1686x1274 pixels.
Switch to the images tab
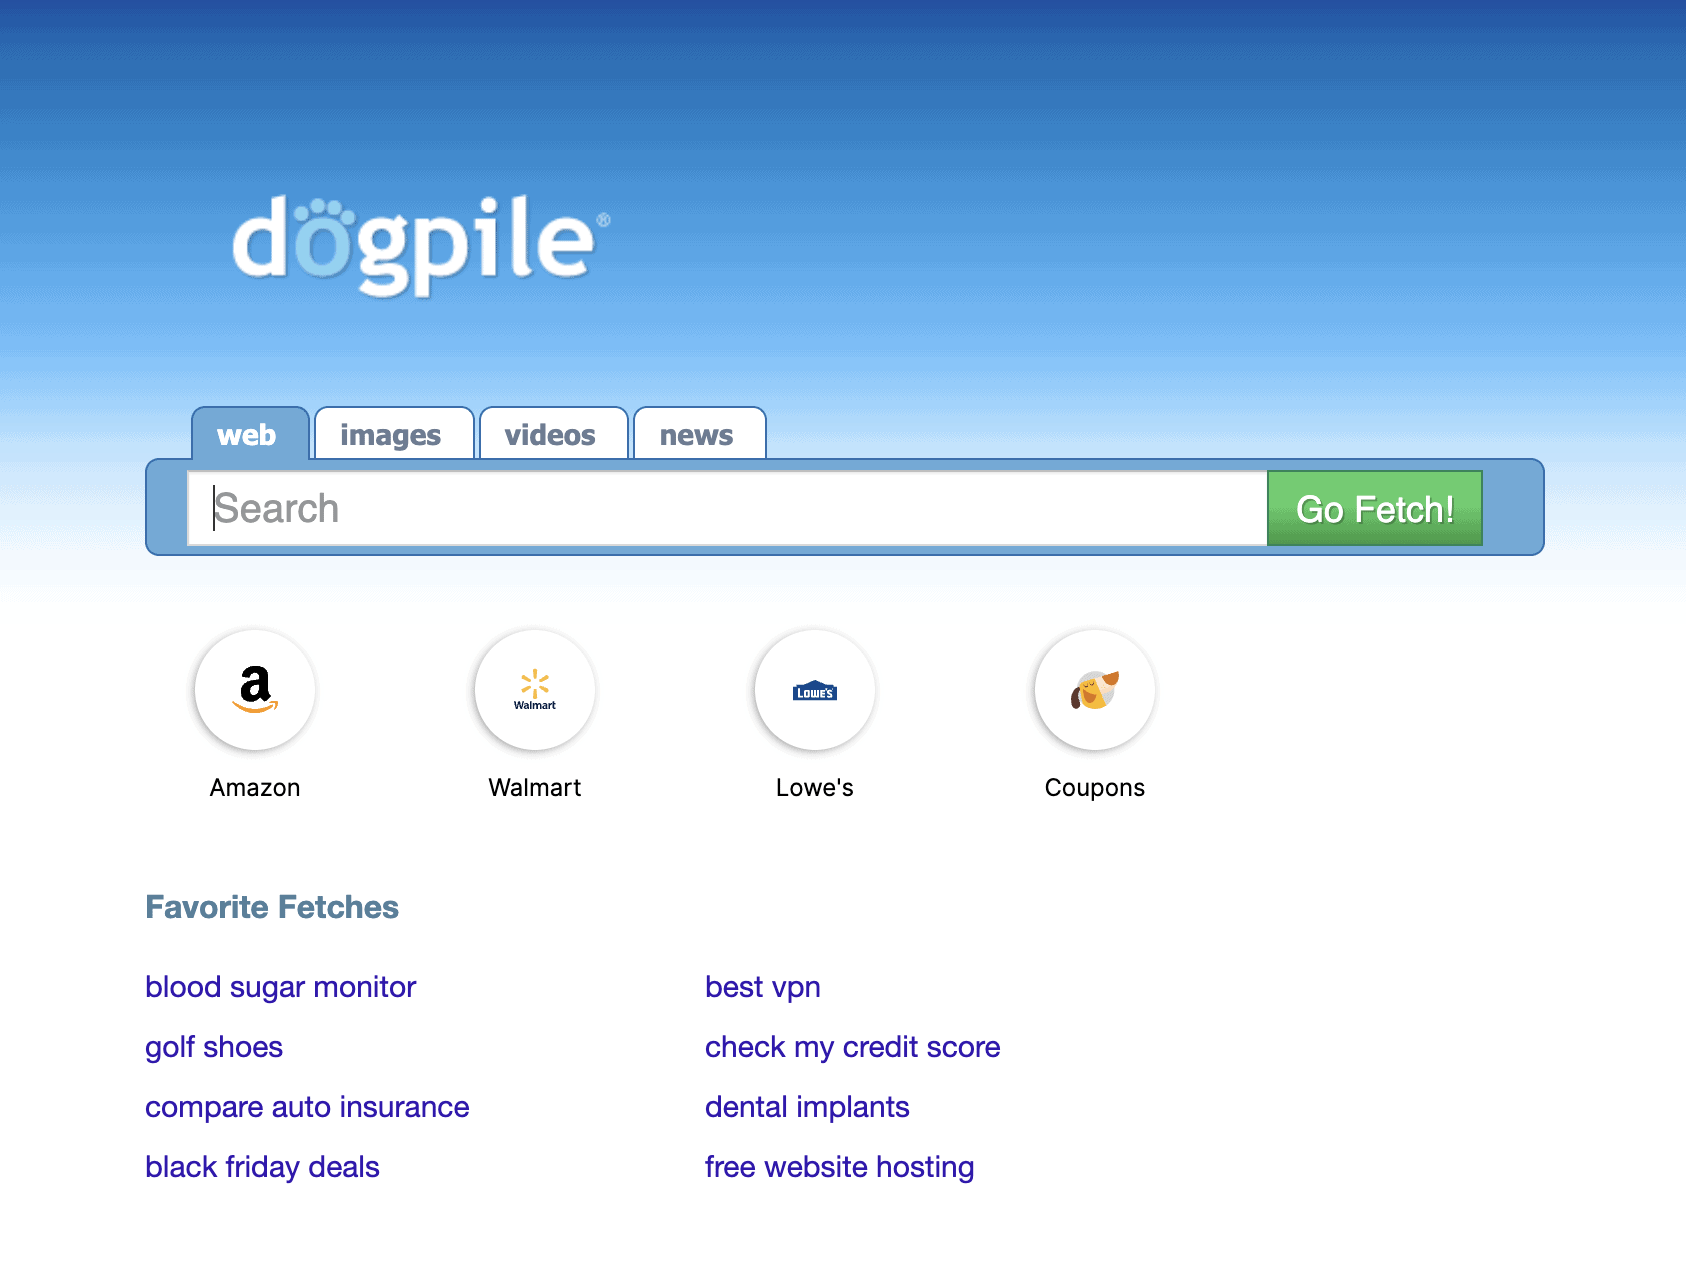coord(394,434)
